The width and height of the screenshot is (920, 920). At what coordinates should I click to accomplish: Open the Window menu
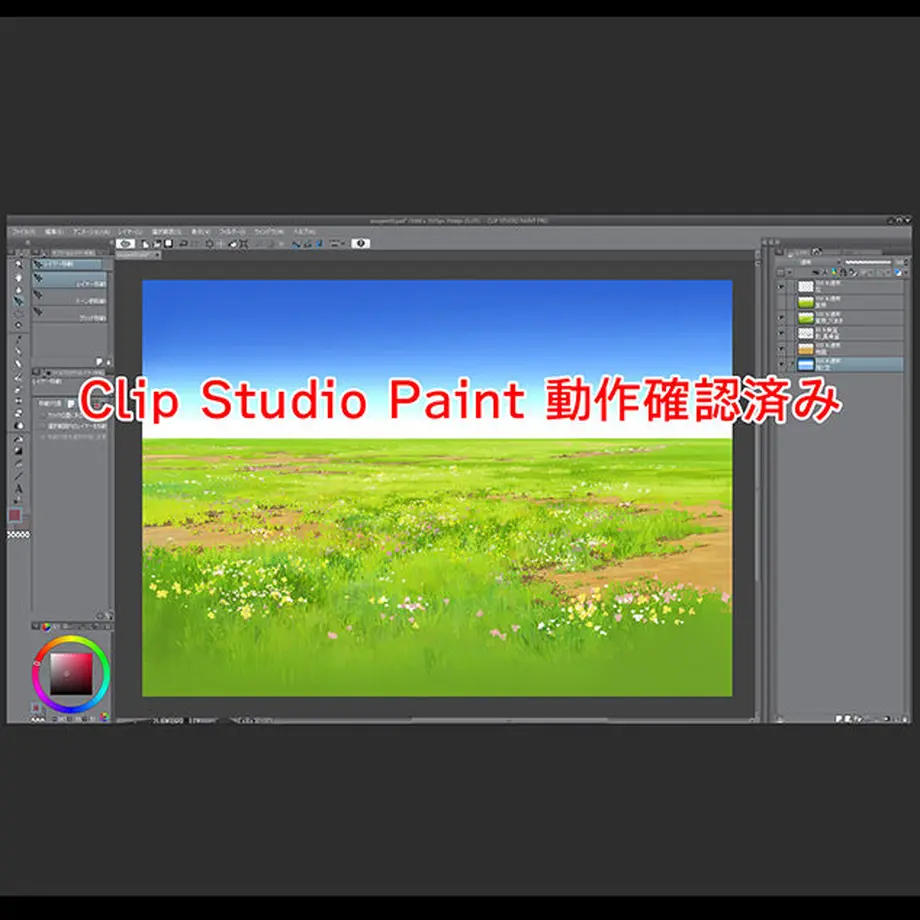(269, 231)
